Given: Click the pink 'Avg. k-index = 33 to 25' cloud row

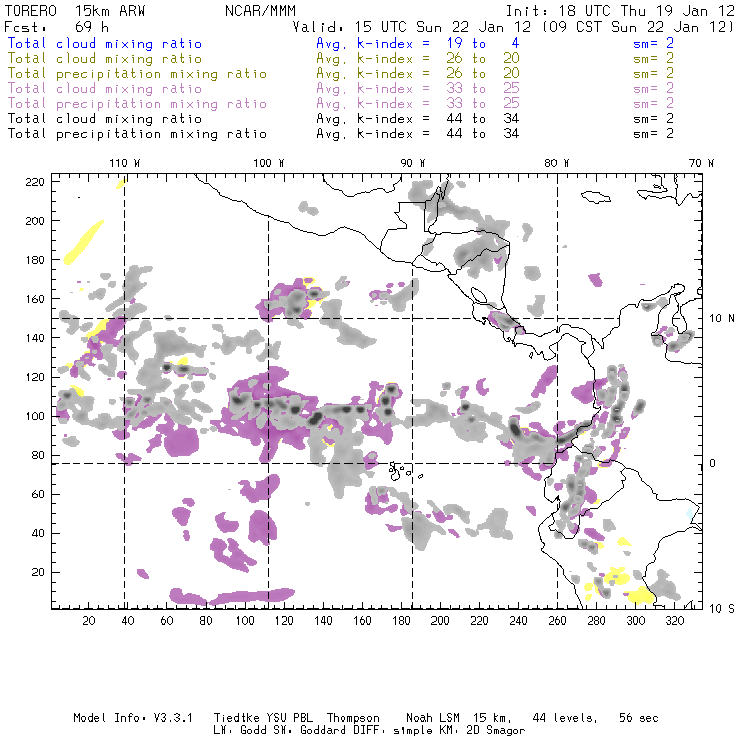Looking at the screenshot, I should coord(418,89).
